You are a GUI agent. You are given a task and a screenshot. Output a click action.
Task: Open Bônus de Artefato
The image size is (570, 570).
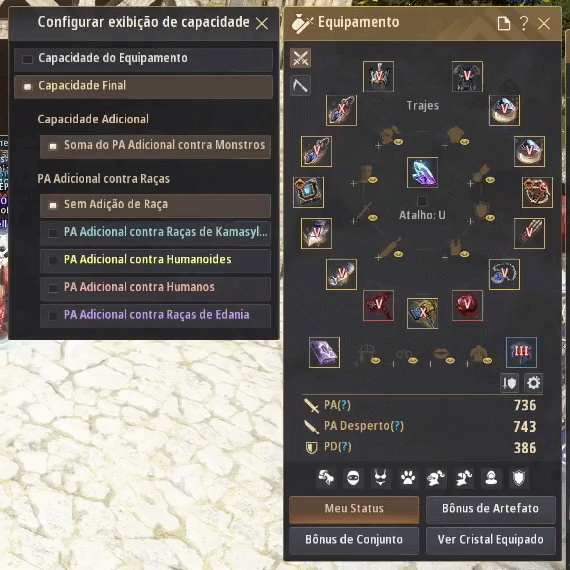coord(490,509)
